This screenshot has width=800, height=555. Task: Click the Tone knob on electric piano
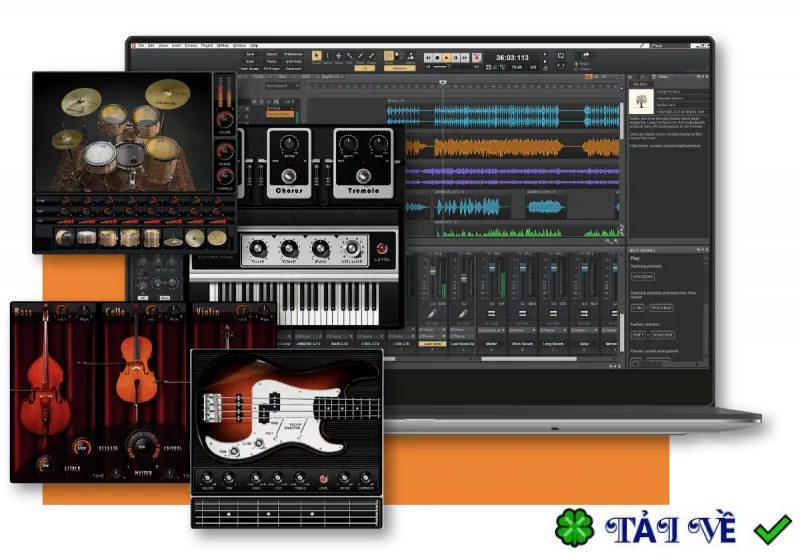(289, 249)
